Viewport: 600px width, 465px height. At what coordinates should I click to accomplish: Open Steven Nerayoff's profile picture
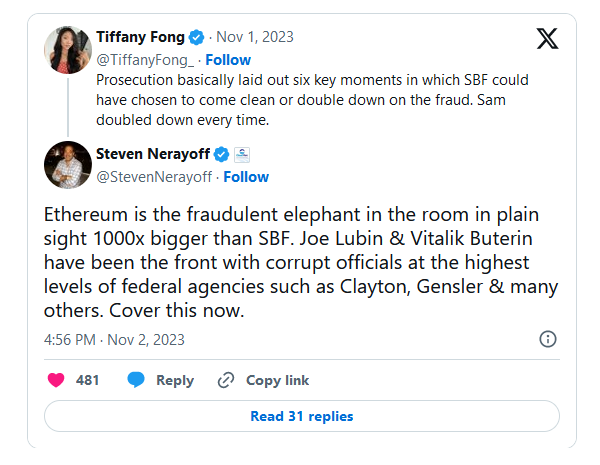(x=68, y=165)
